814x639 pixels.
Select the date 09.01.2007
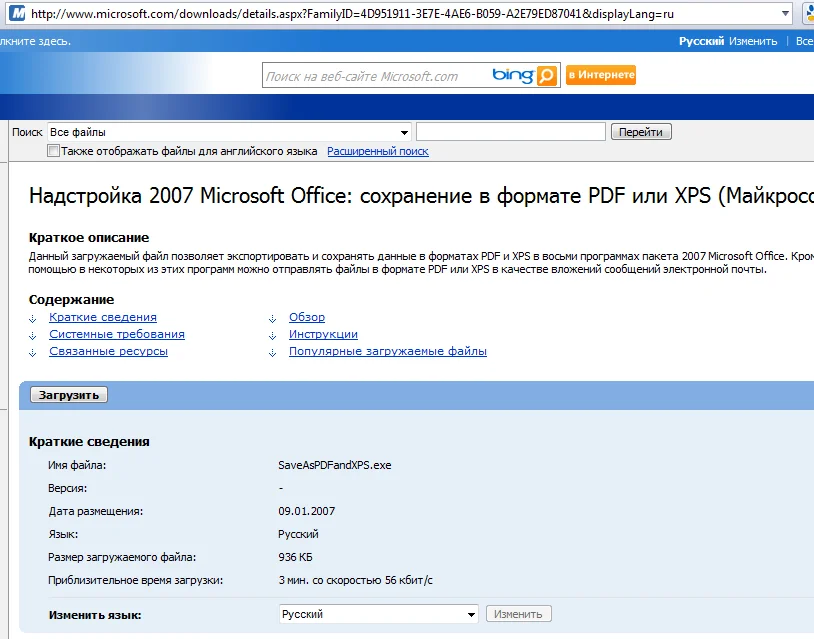(x=307, y=511)
